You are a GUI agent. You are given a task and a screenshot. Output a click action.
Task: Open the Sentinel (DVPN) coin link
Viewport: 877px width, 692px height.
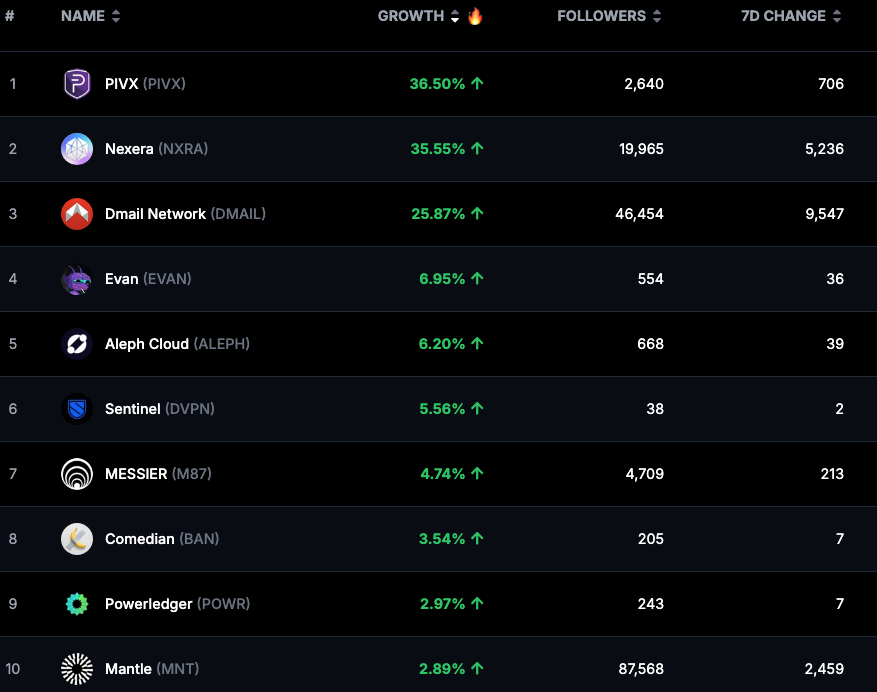click(x=160, y=409)
